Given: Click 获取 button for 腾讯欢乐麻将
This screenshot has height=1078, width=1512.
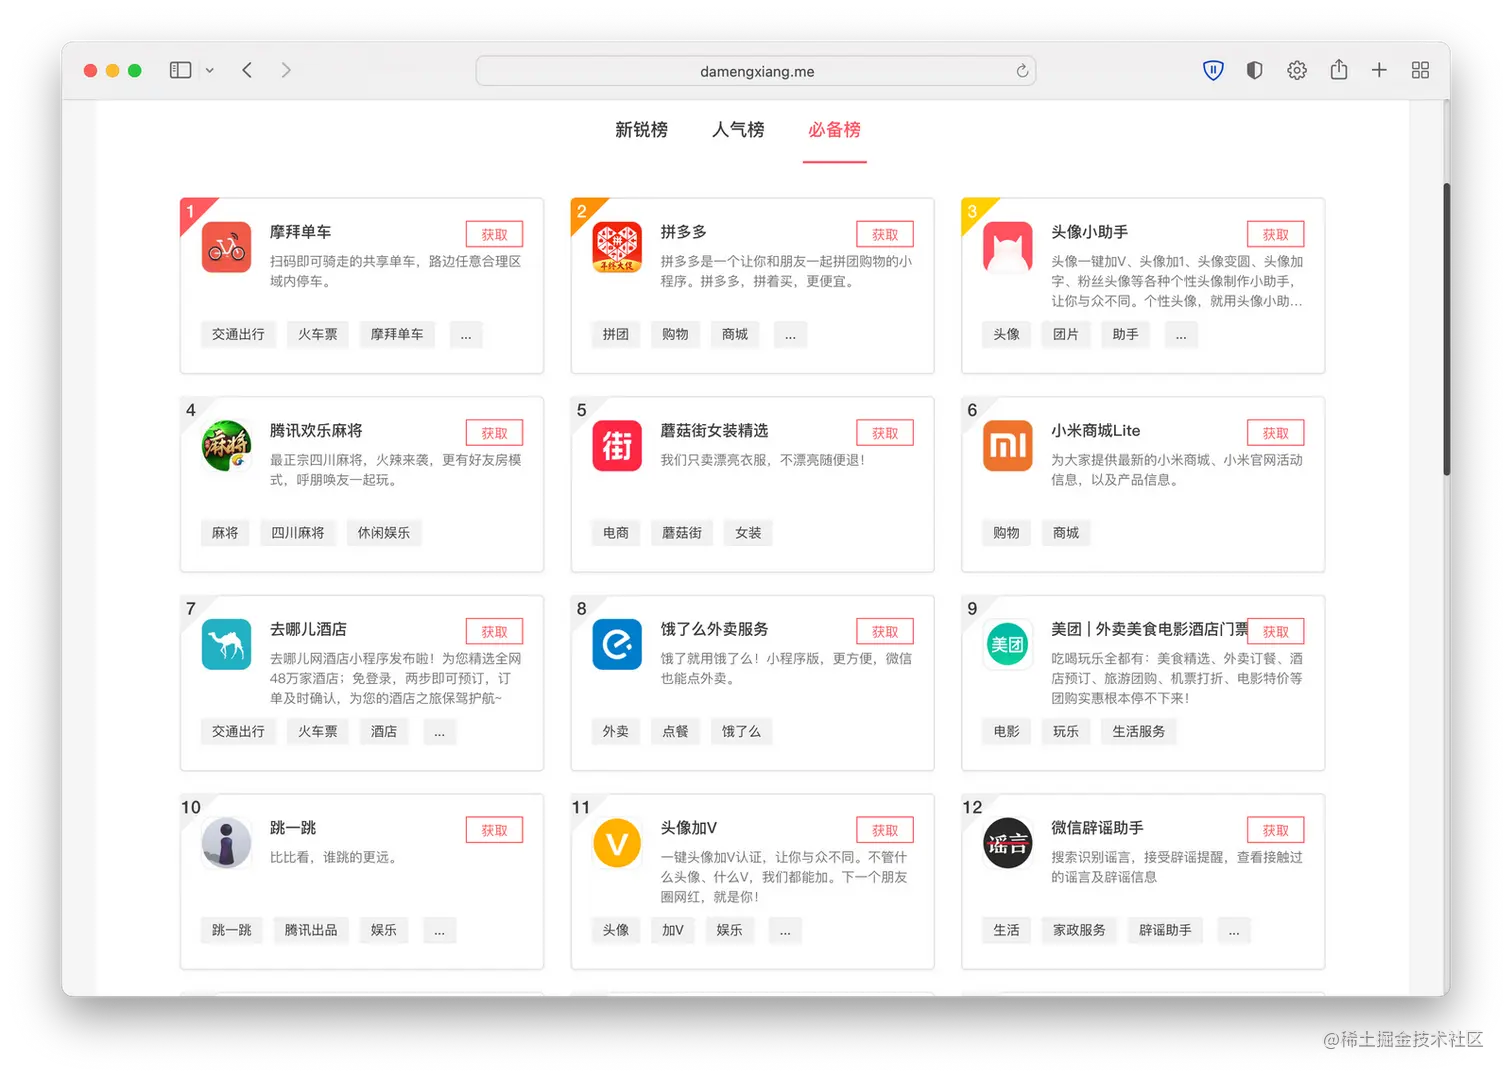Looking at the screenshot, I should click(494, 432).
